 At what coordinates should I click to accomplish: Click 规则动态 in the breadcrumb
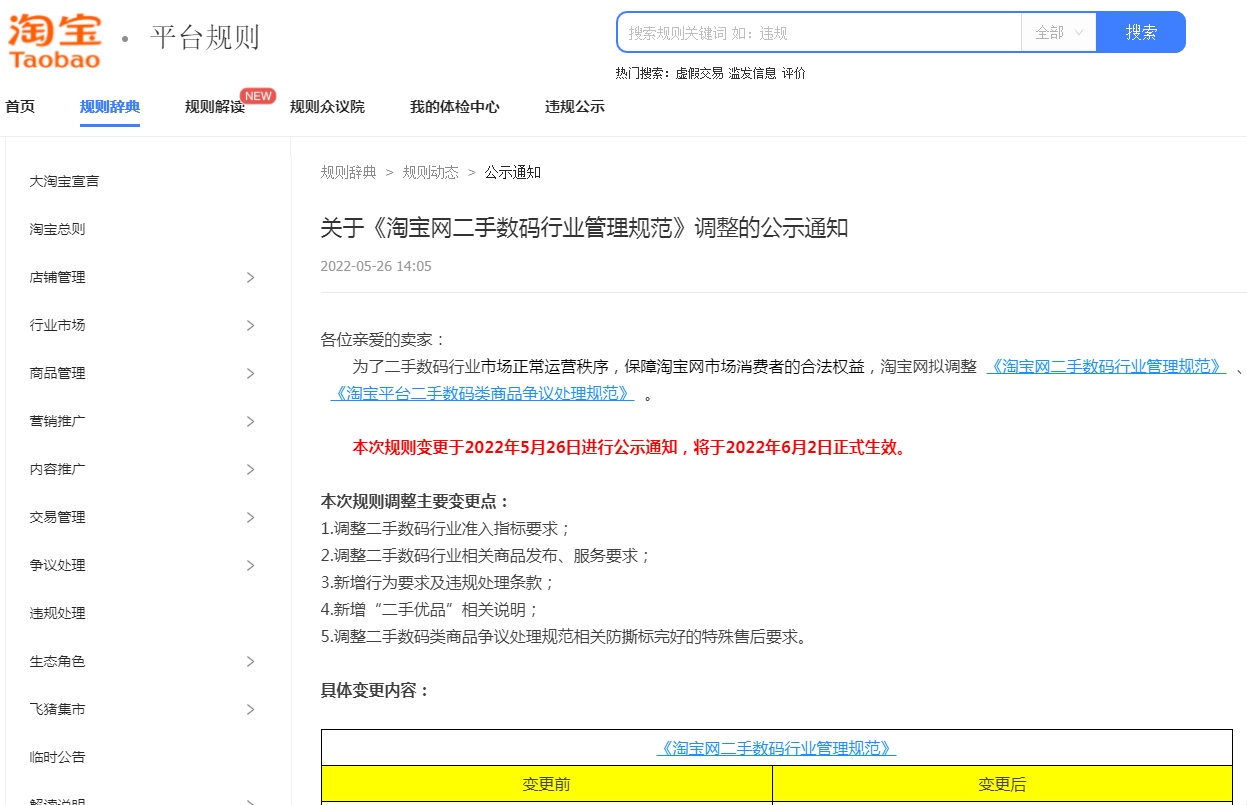tap(430, 172)
